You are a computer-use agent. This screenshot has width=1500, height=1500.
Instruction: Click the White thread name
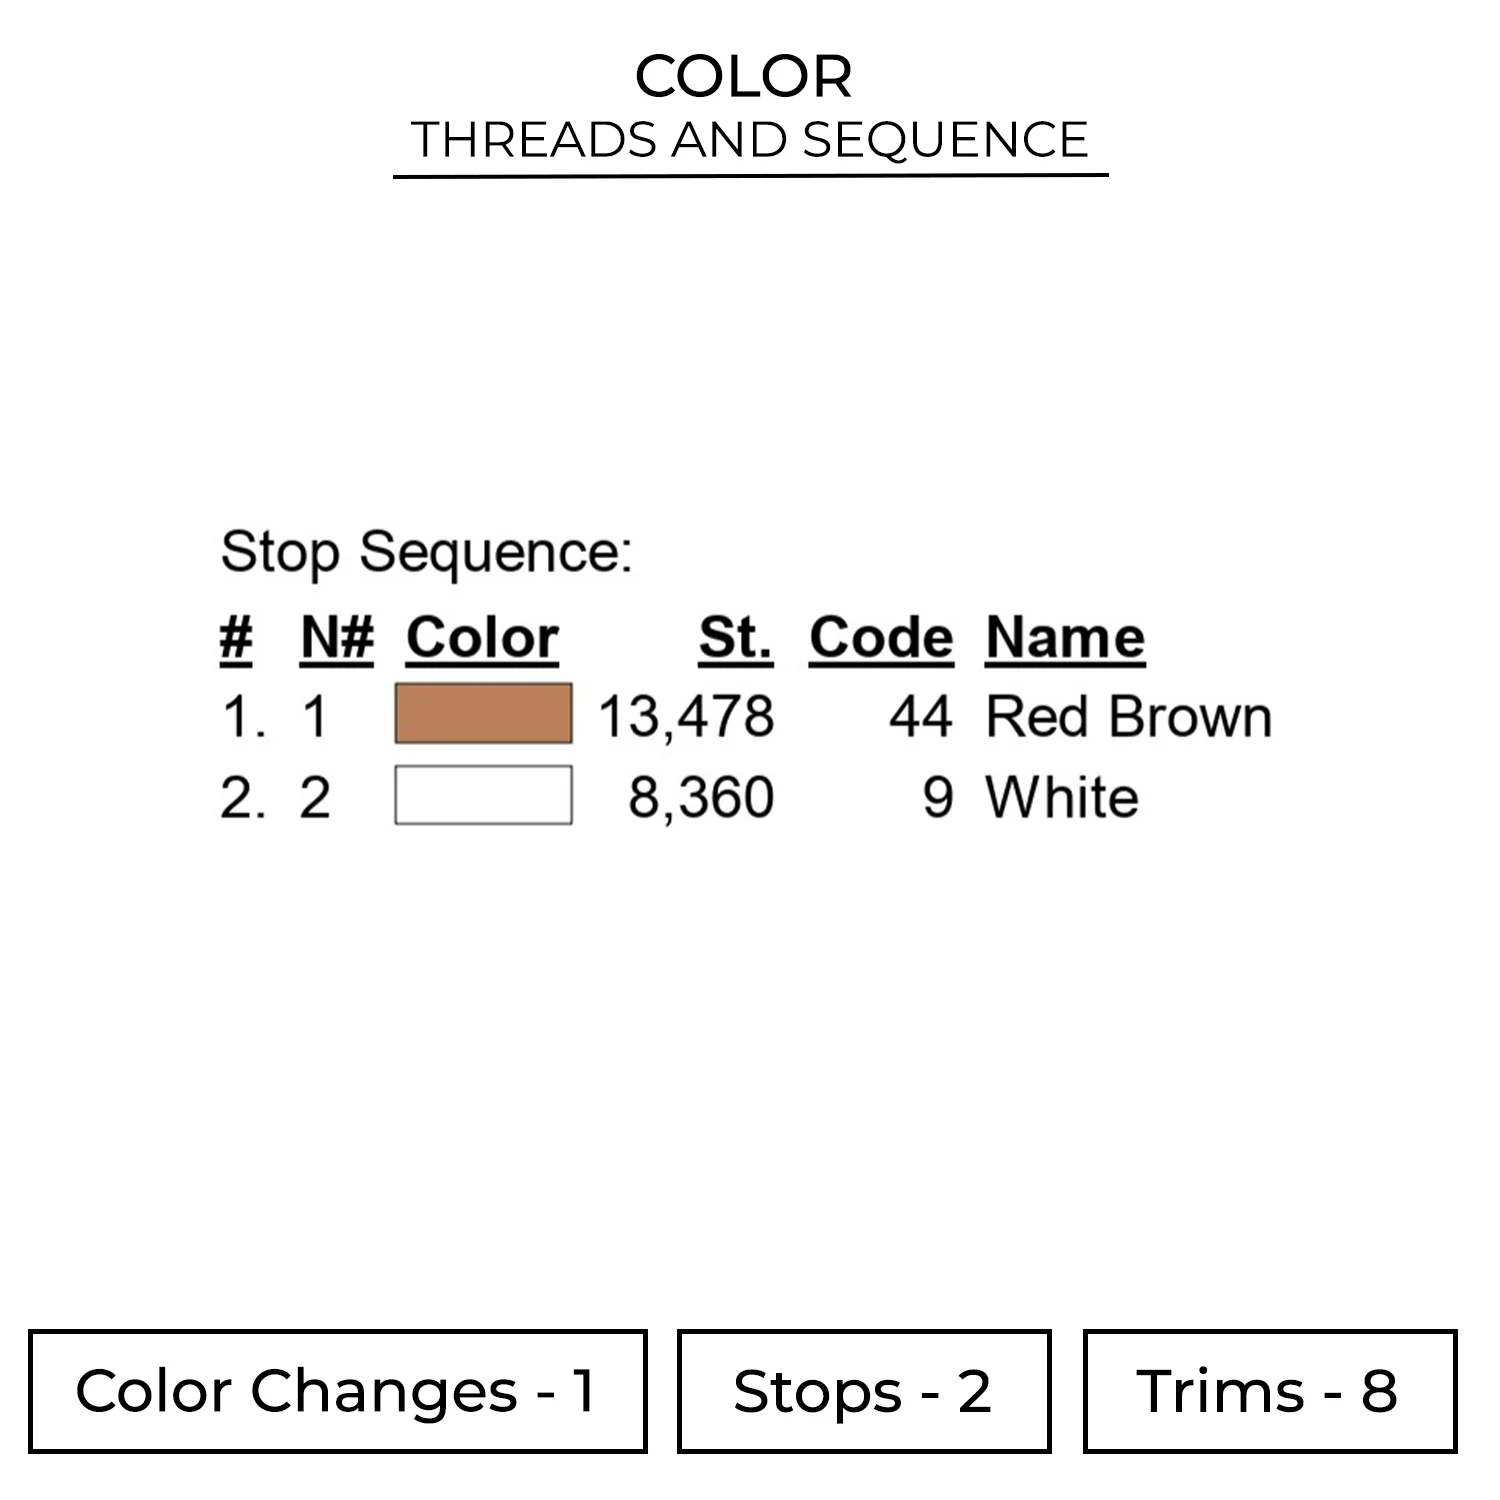tap(1062, 797)
